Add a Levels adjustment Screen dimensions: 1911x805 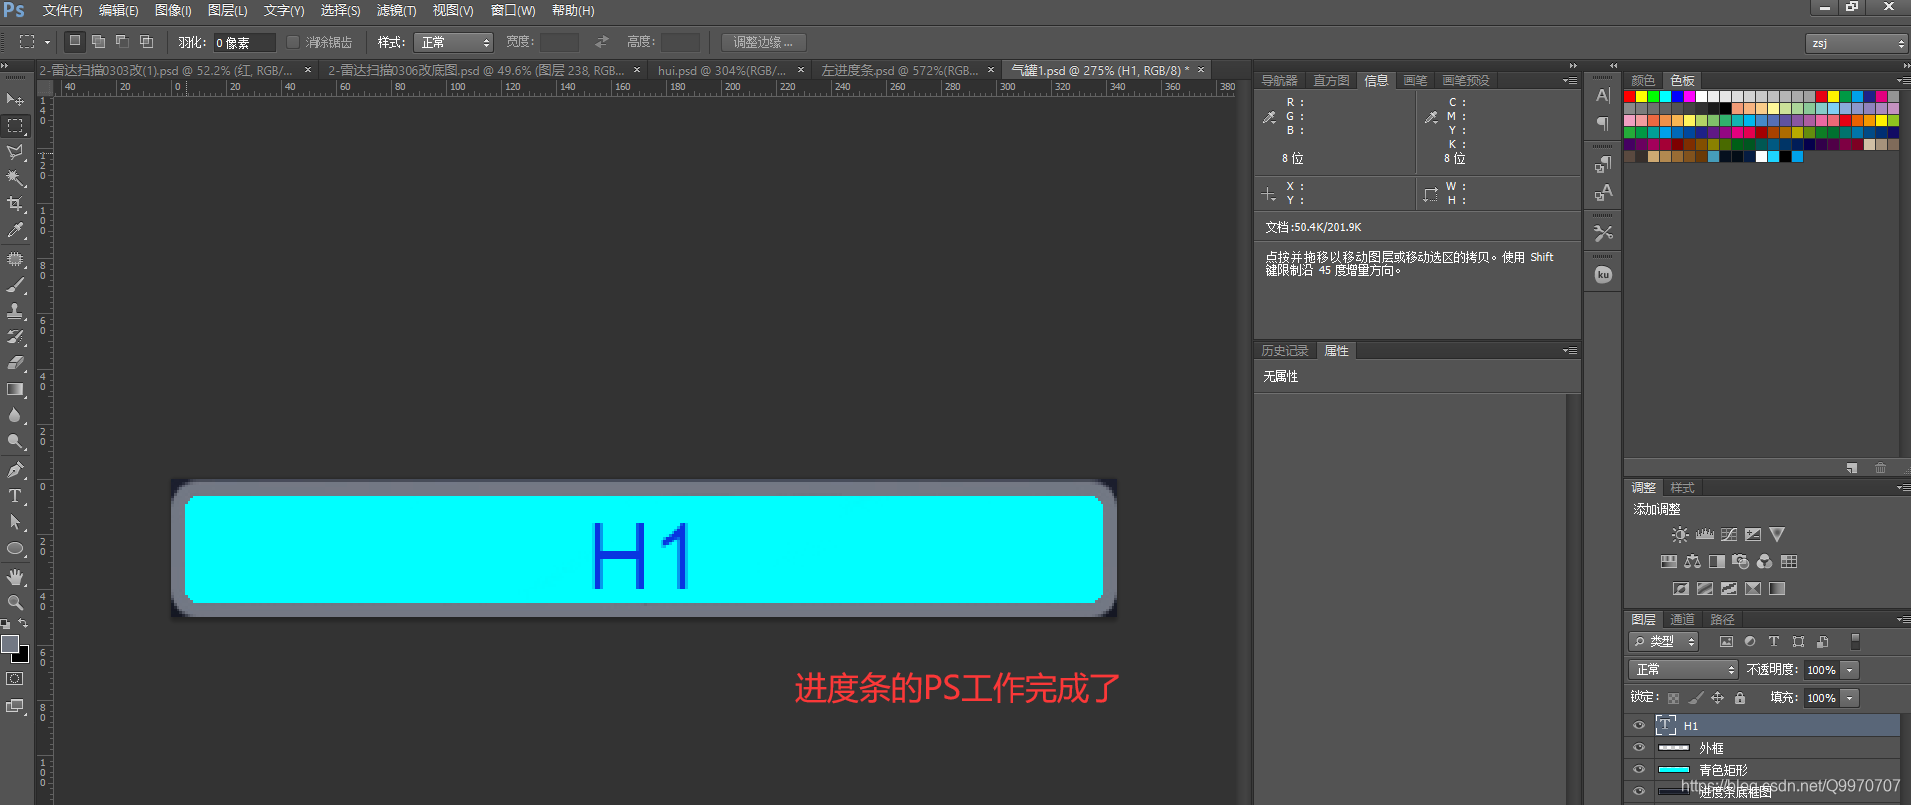coord(1705,535)
